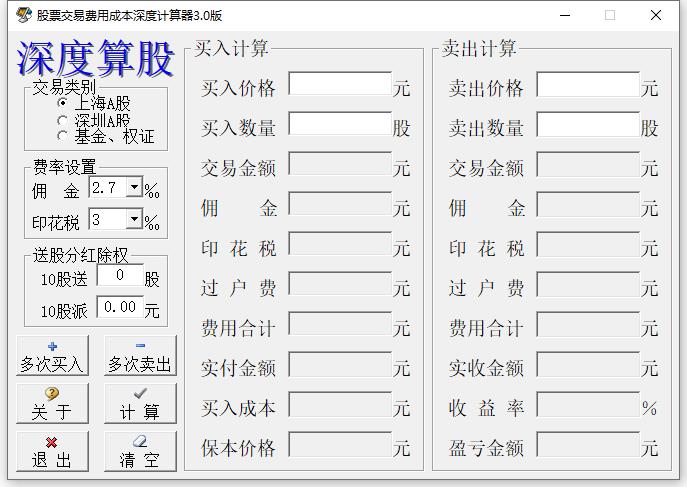Viewport: 687px width, 487px height.
Task: Expand the 印花税 rate dropdown
Action: 134,219
